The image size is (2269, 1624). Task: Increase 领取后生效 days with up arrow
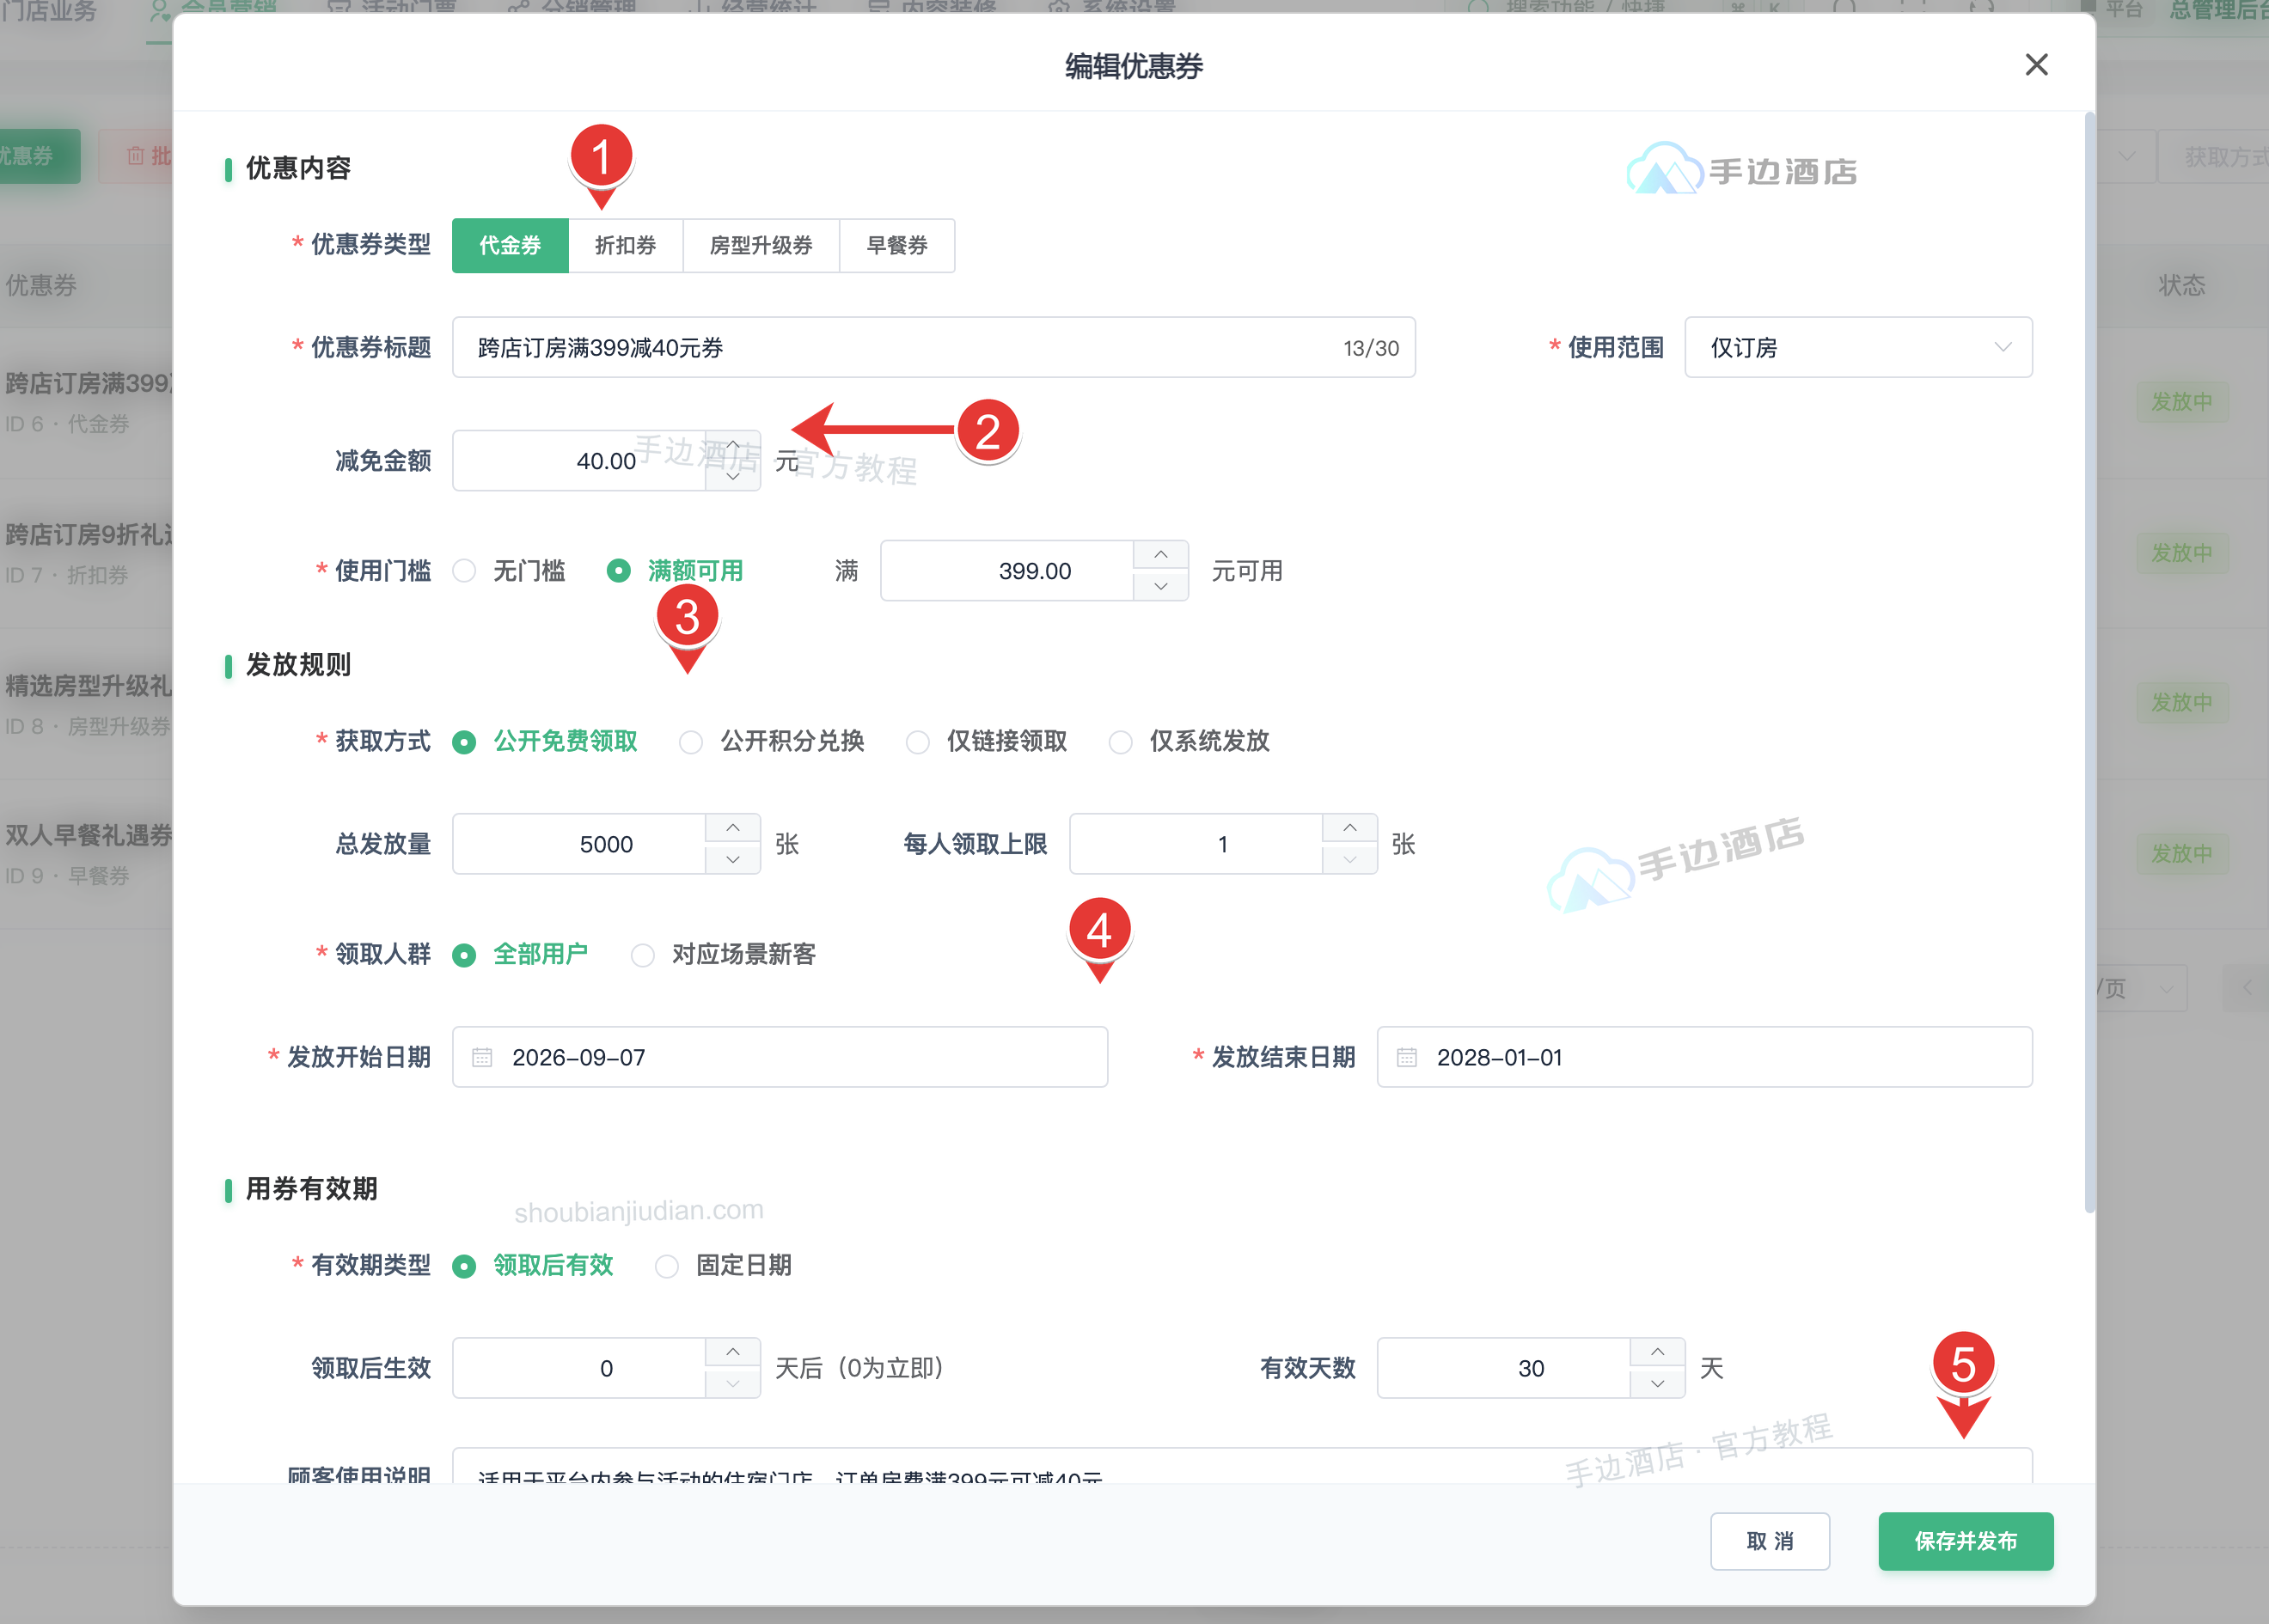[x=733, y=1352]
